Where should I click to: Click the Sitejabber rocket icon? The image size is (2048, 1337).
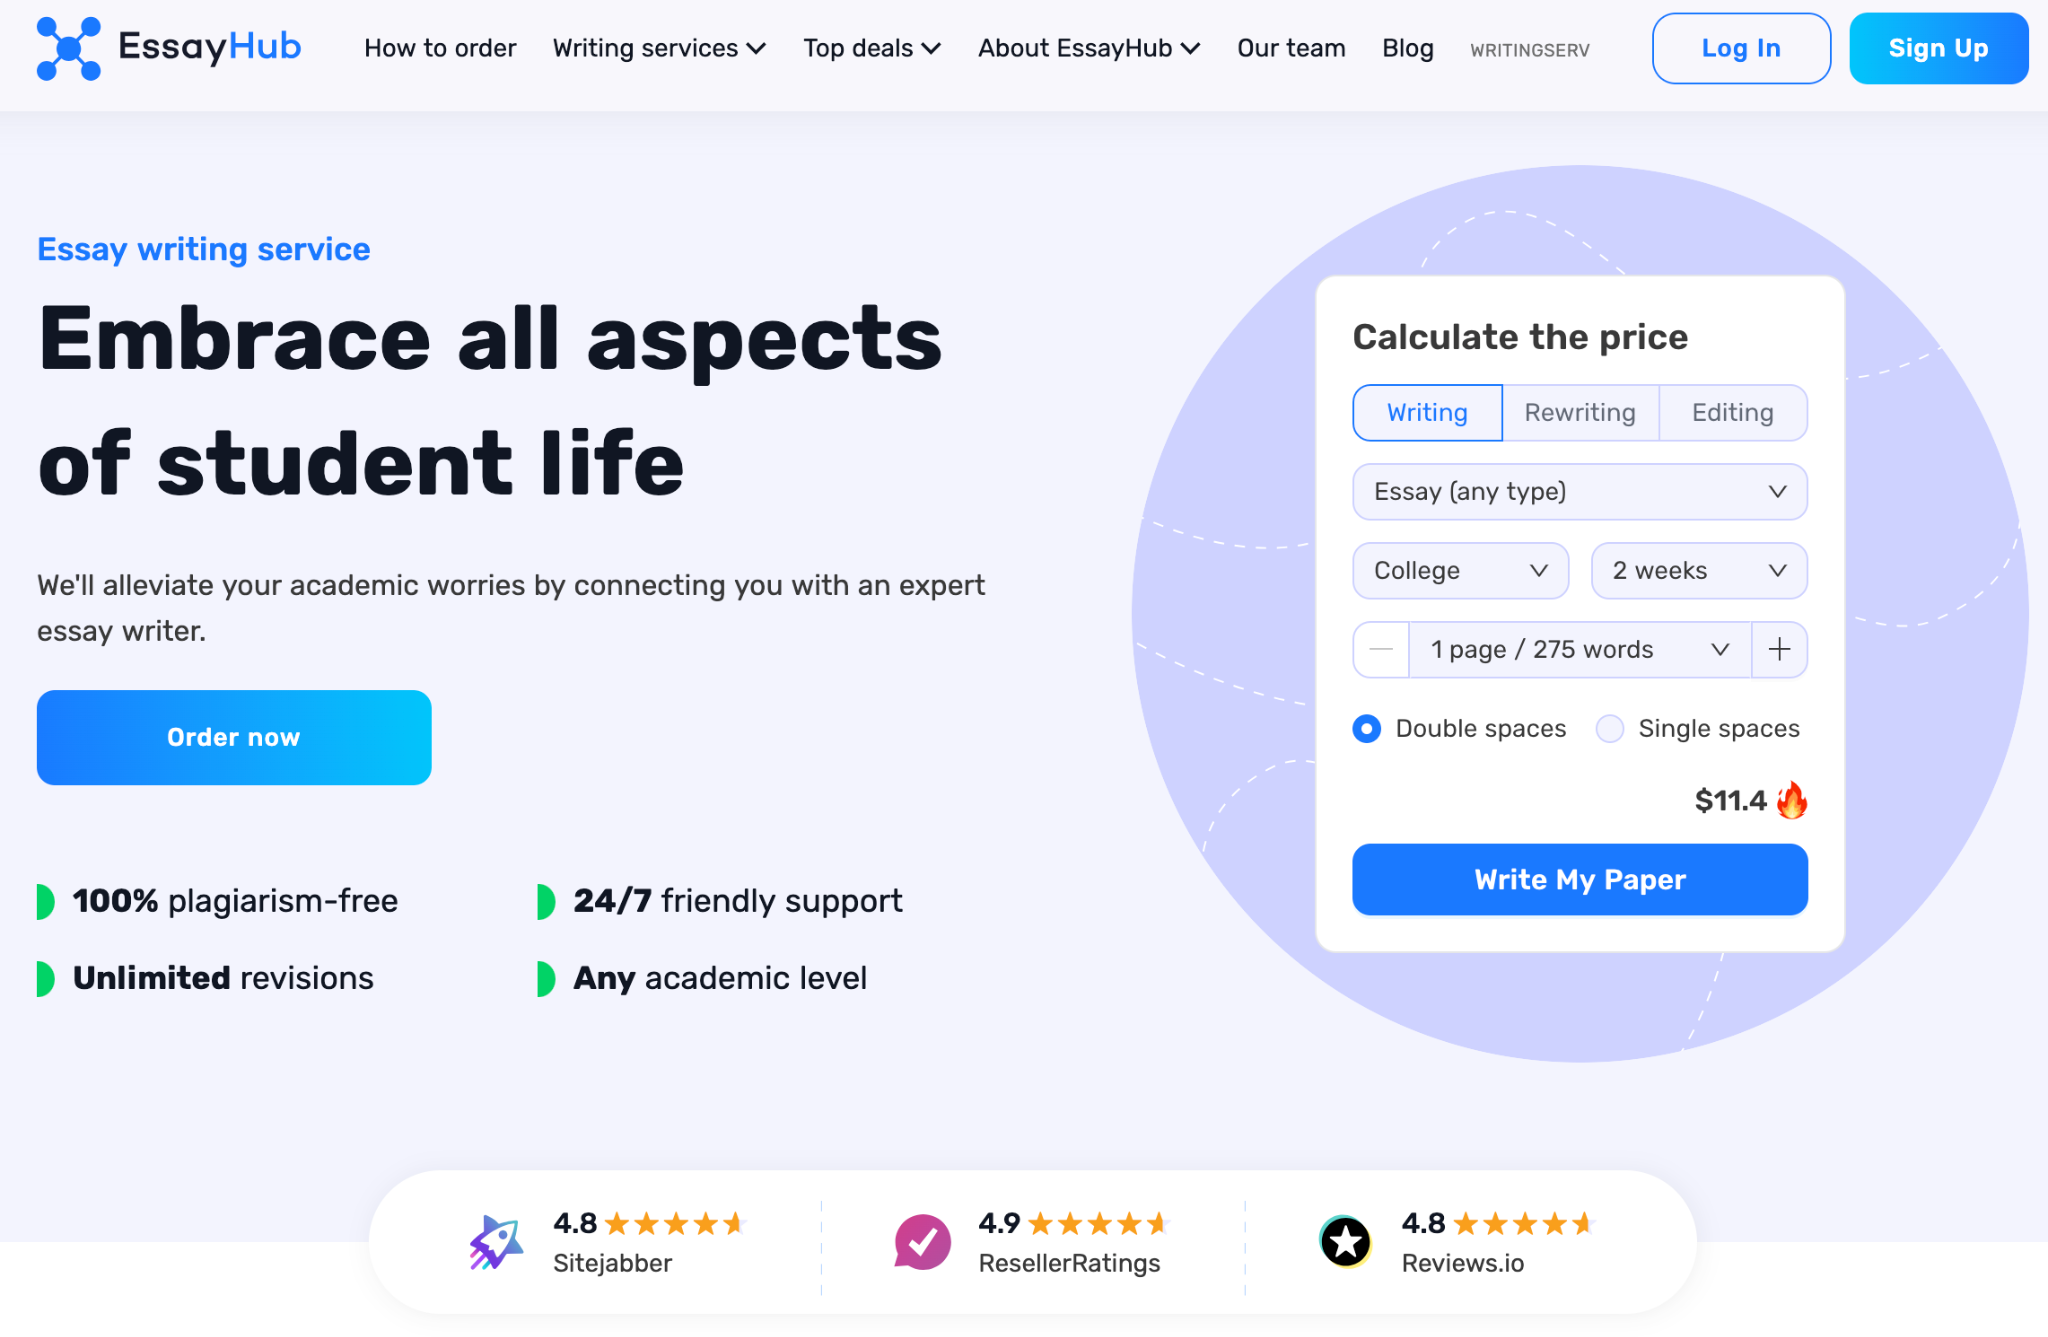496,1242
